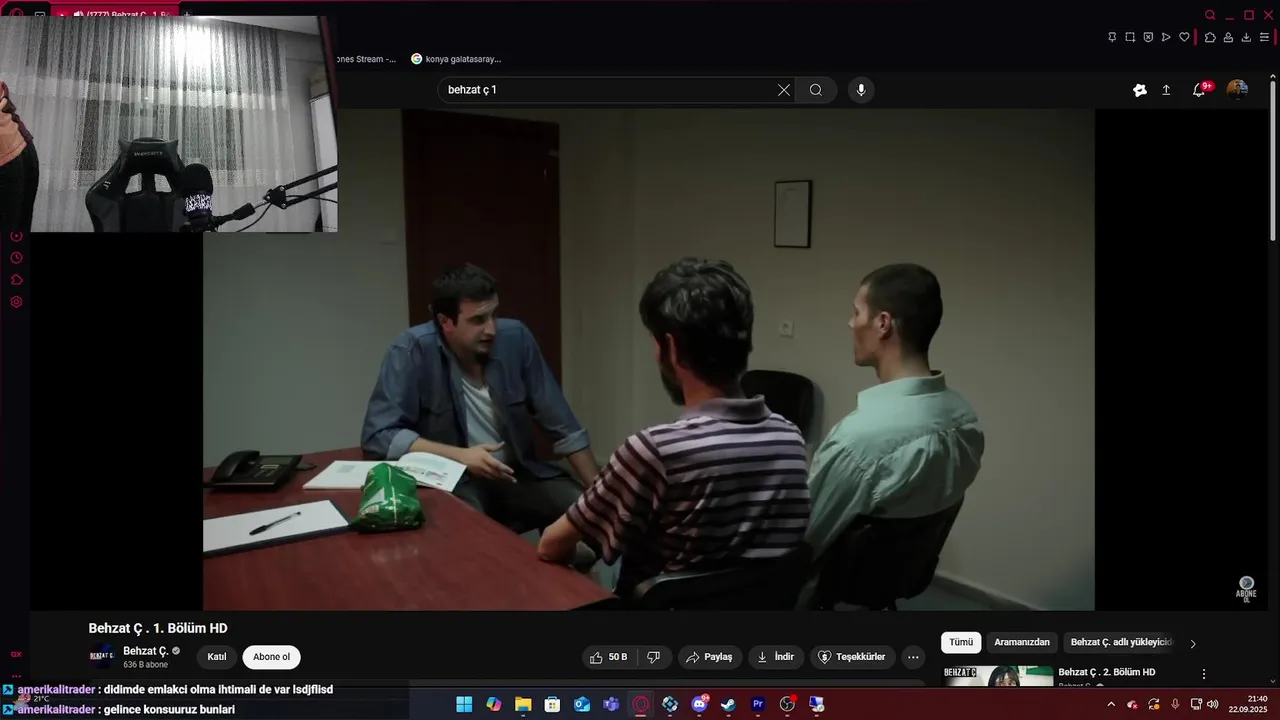This screenshot has height=720, width=1280.
Task: Open Behzat Ç. channel name link
Action: (x=146, y=651)
